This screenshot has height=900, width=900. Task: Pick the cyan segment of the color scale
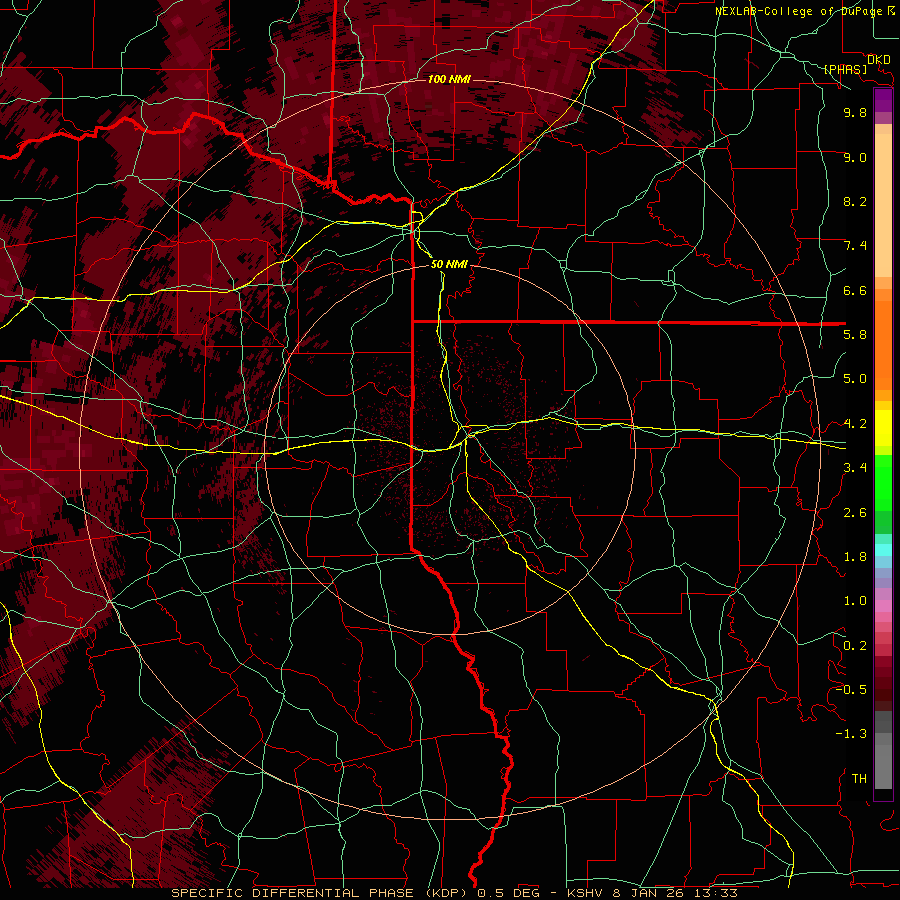[883, 550]
